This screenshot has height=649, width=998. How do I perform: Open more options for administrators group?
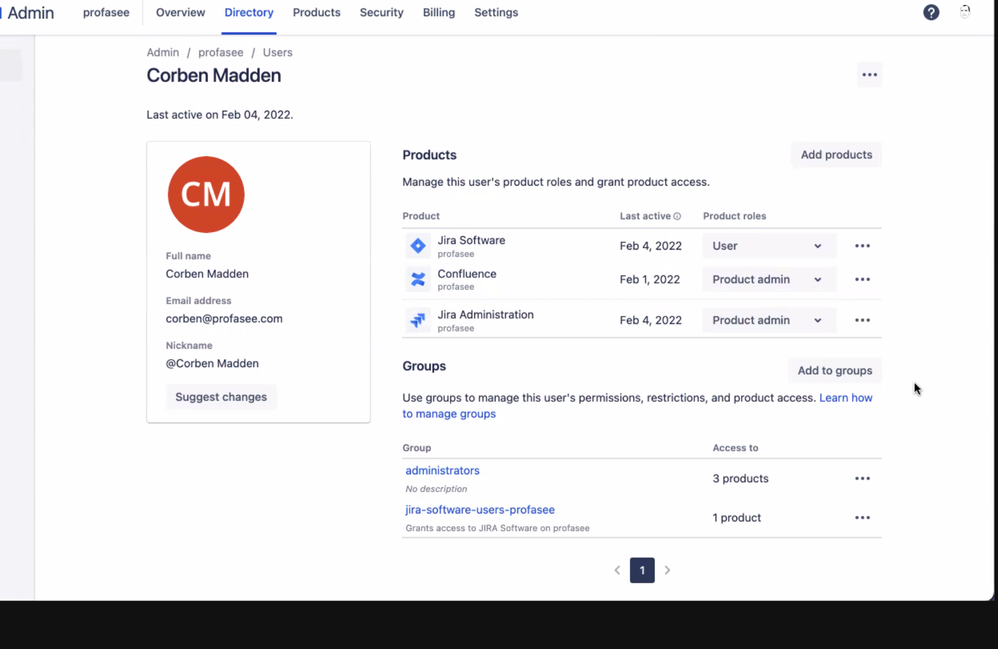(862, 478)
